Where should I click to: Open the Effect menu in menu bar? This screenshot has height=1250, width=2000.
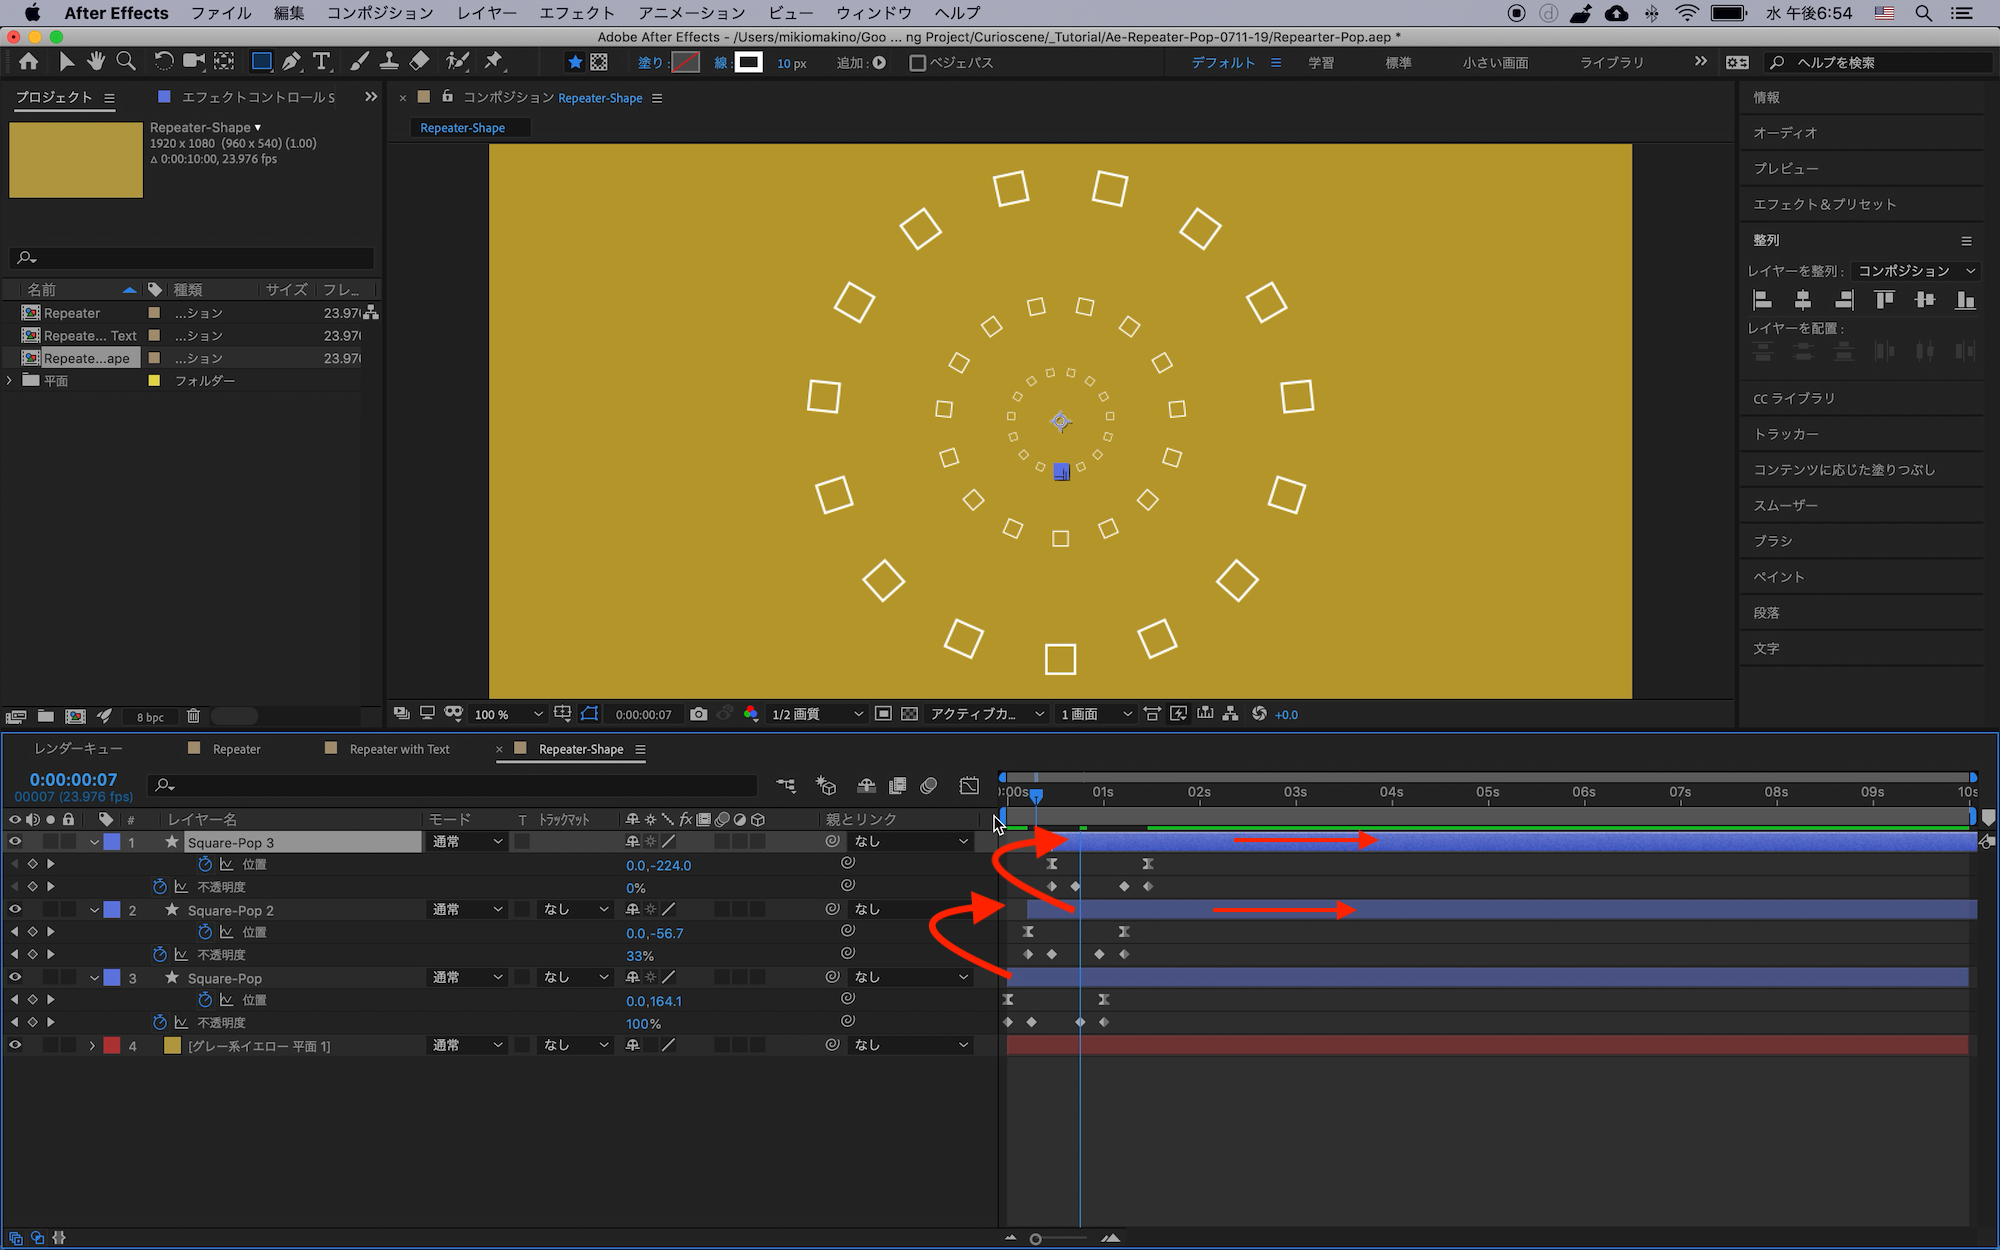coord(576,13)
